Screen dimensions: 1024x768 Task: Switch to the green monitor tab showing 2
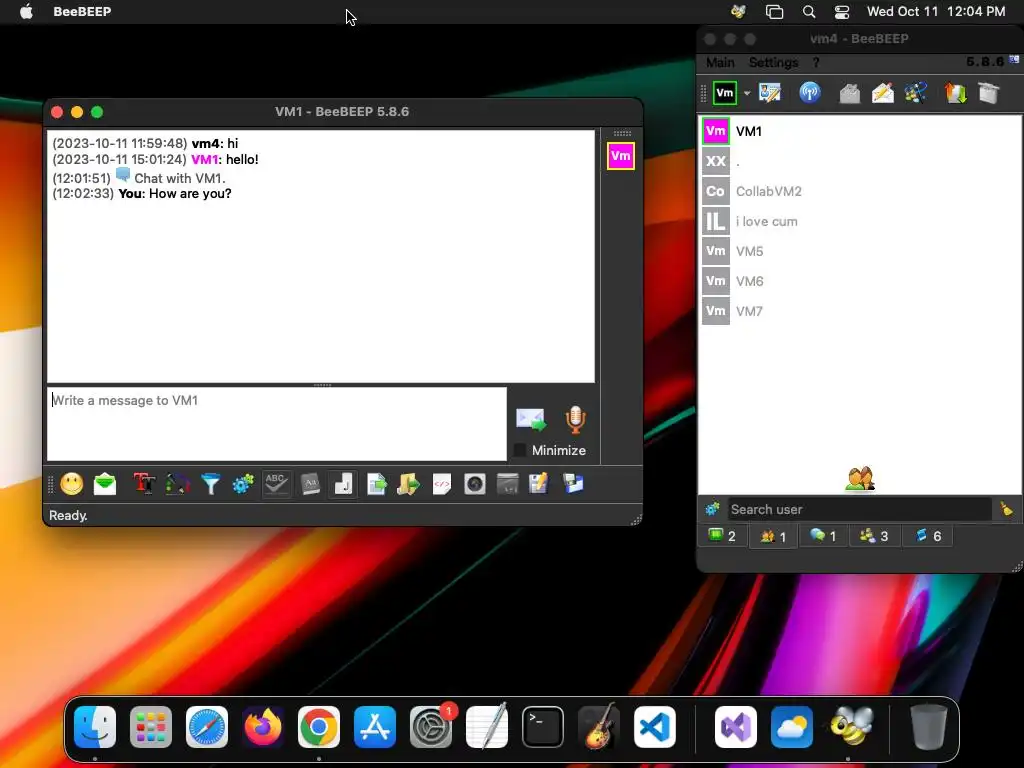coord(722,536)
